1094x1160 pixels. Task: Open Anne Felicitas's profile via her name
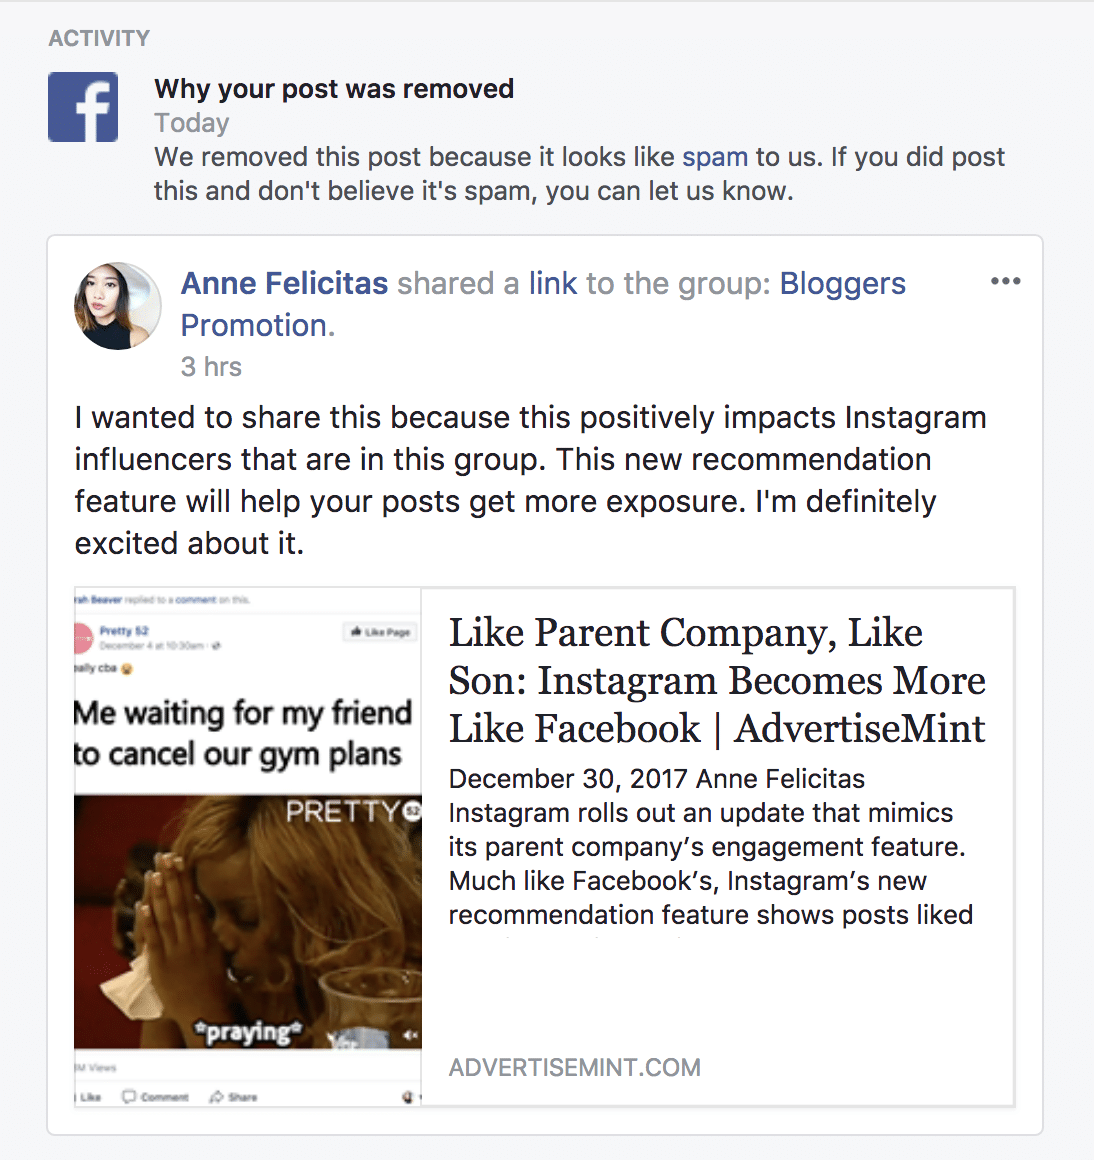pos(283,283)
